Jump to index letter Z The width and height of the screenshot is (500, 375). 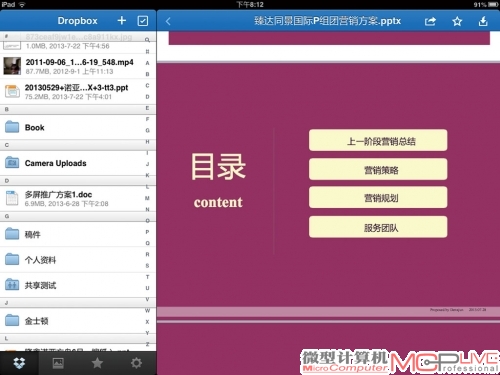point(147,344)
